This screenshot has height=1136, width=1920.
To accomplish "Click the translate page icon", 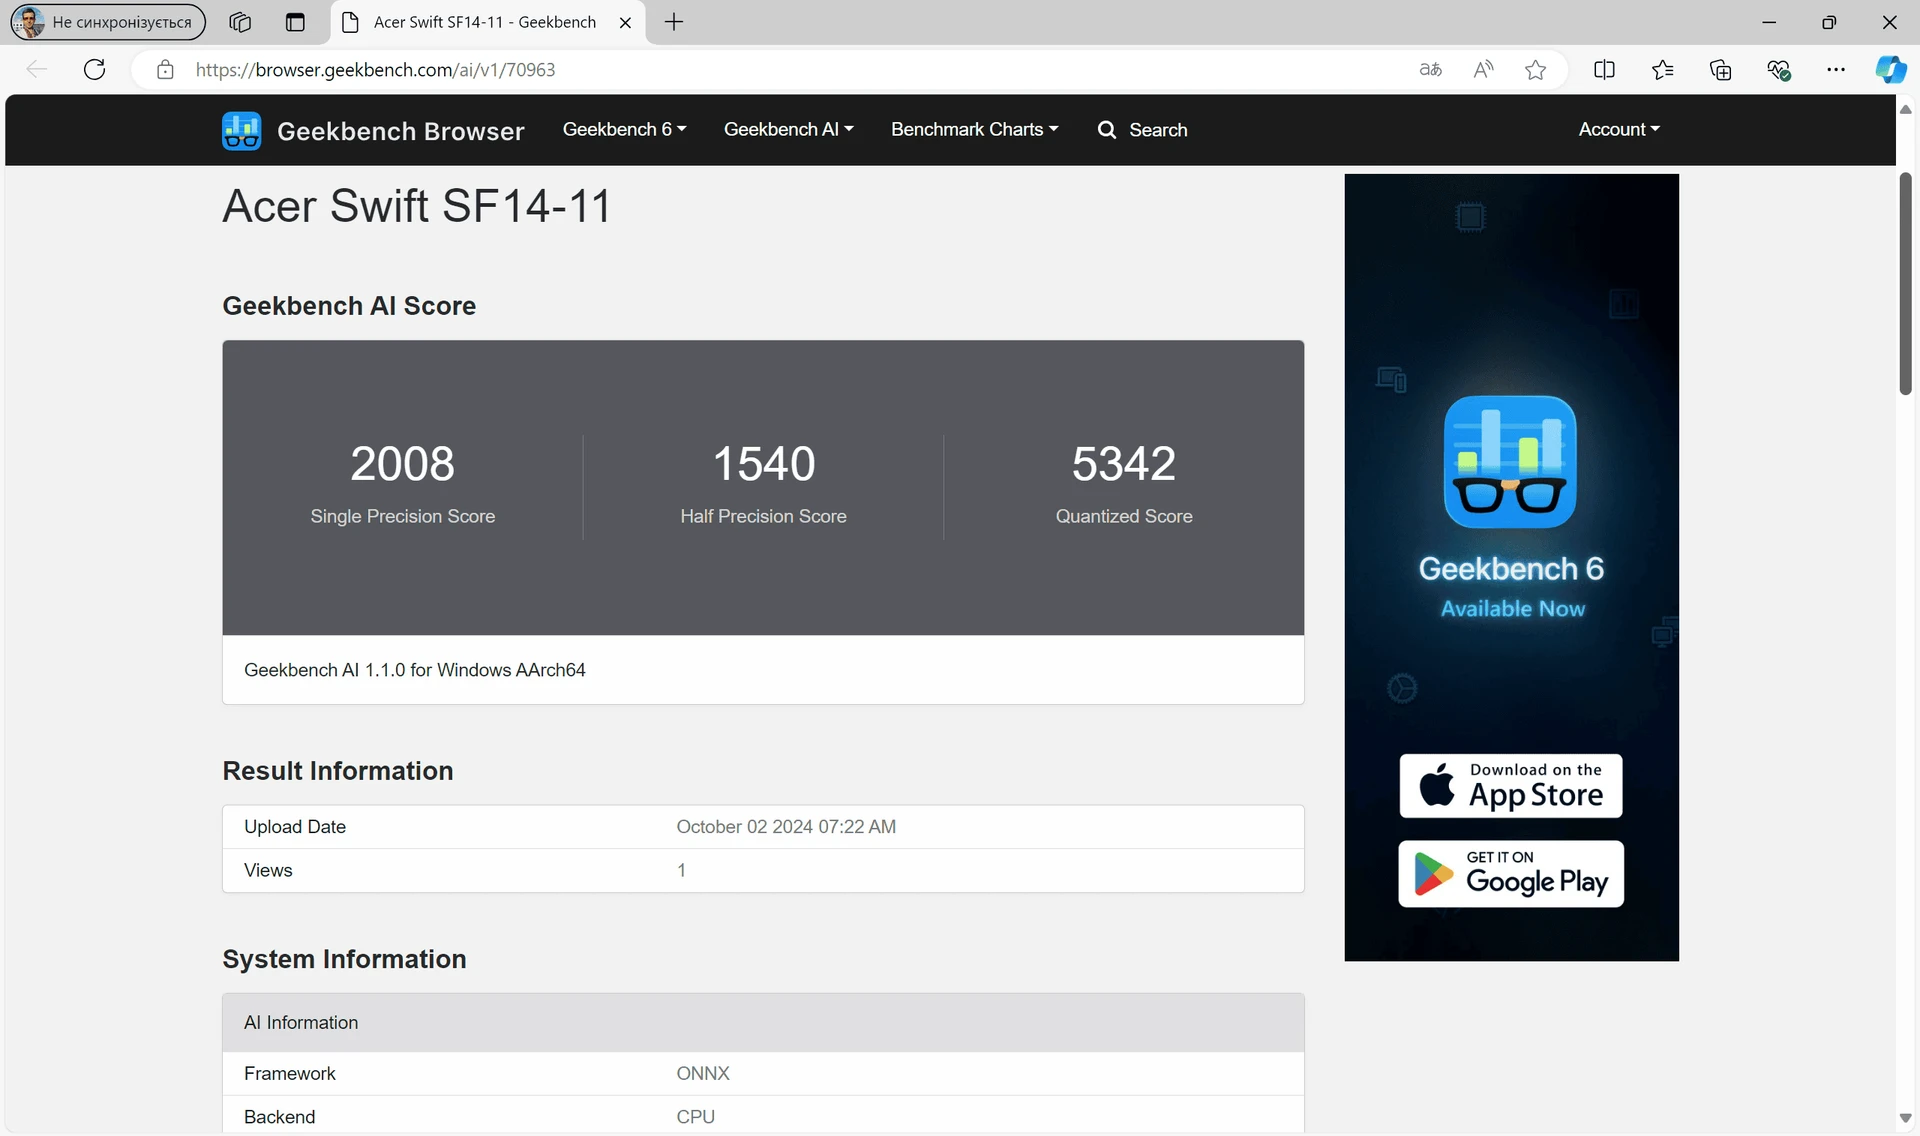I will (x=1430, y=69).
